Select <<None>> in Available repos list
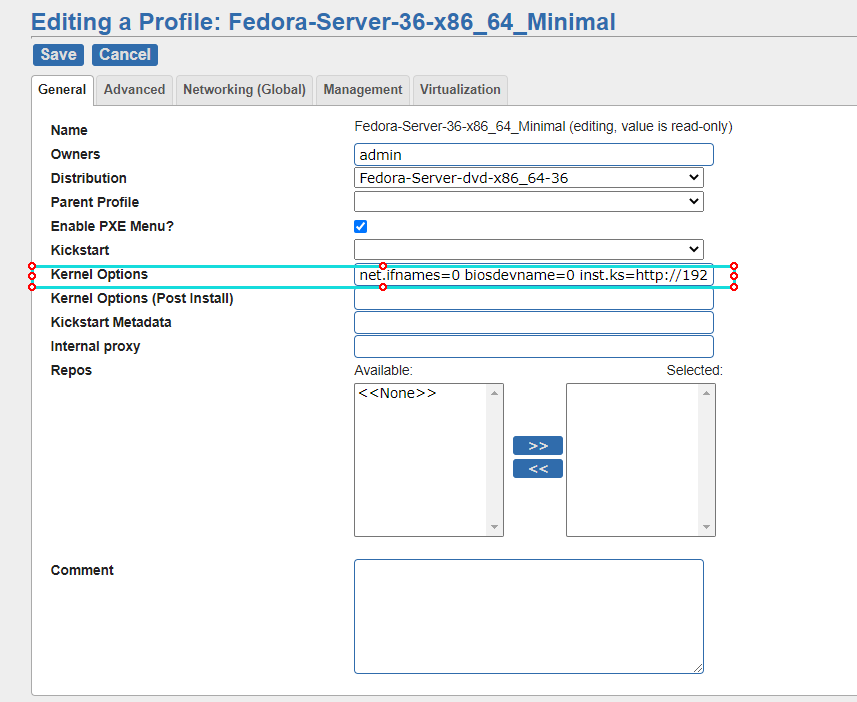This screenshot has width=857, height=702. point(397,394)
